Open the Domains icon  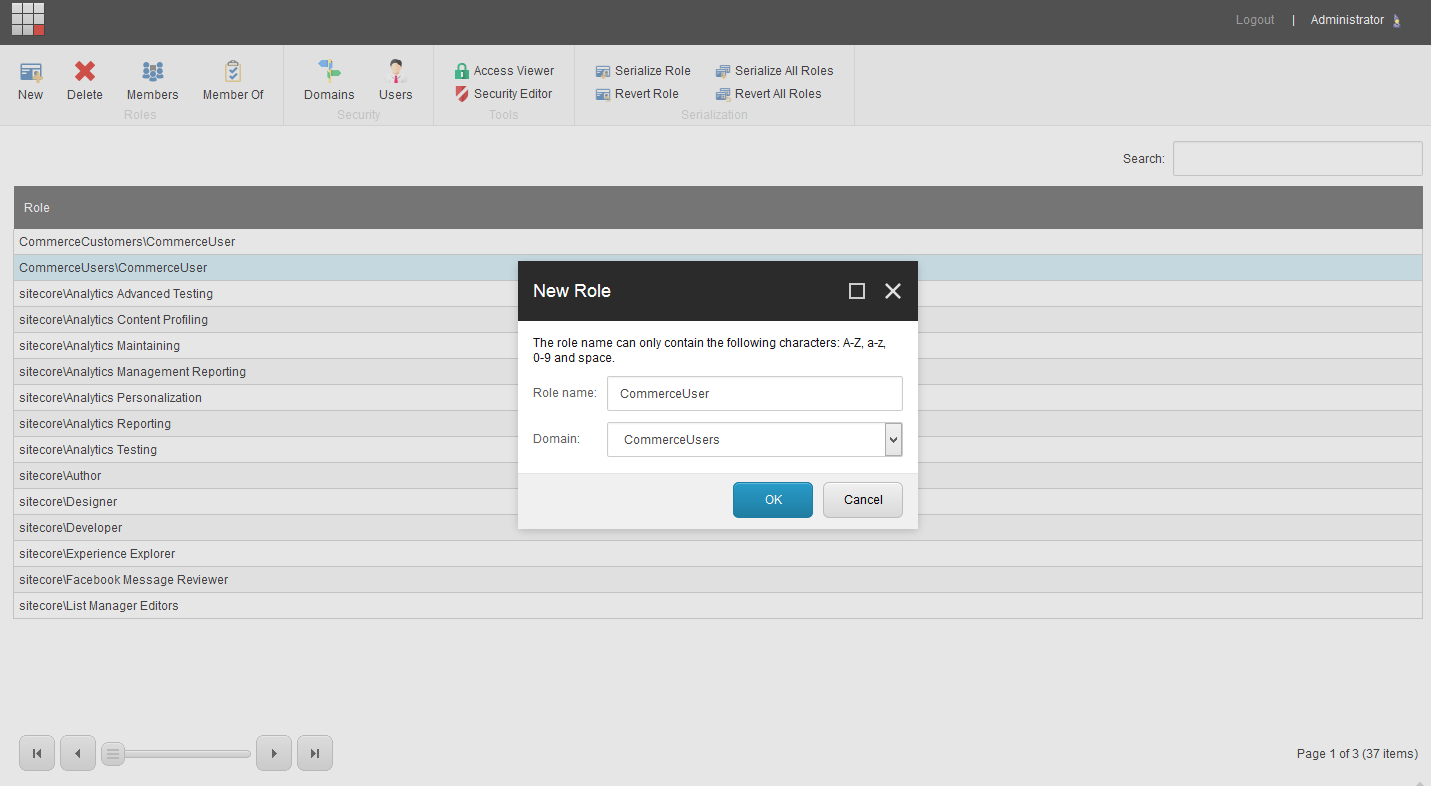point(330,71)
